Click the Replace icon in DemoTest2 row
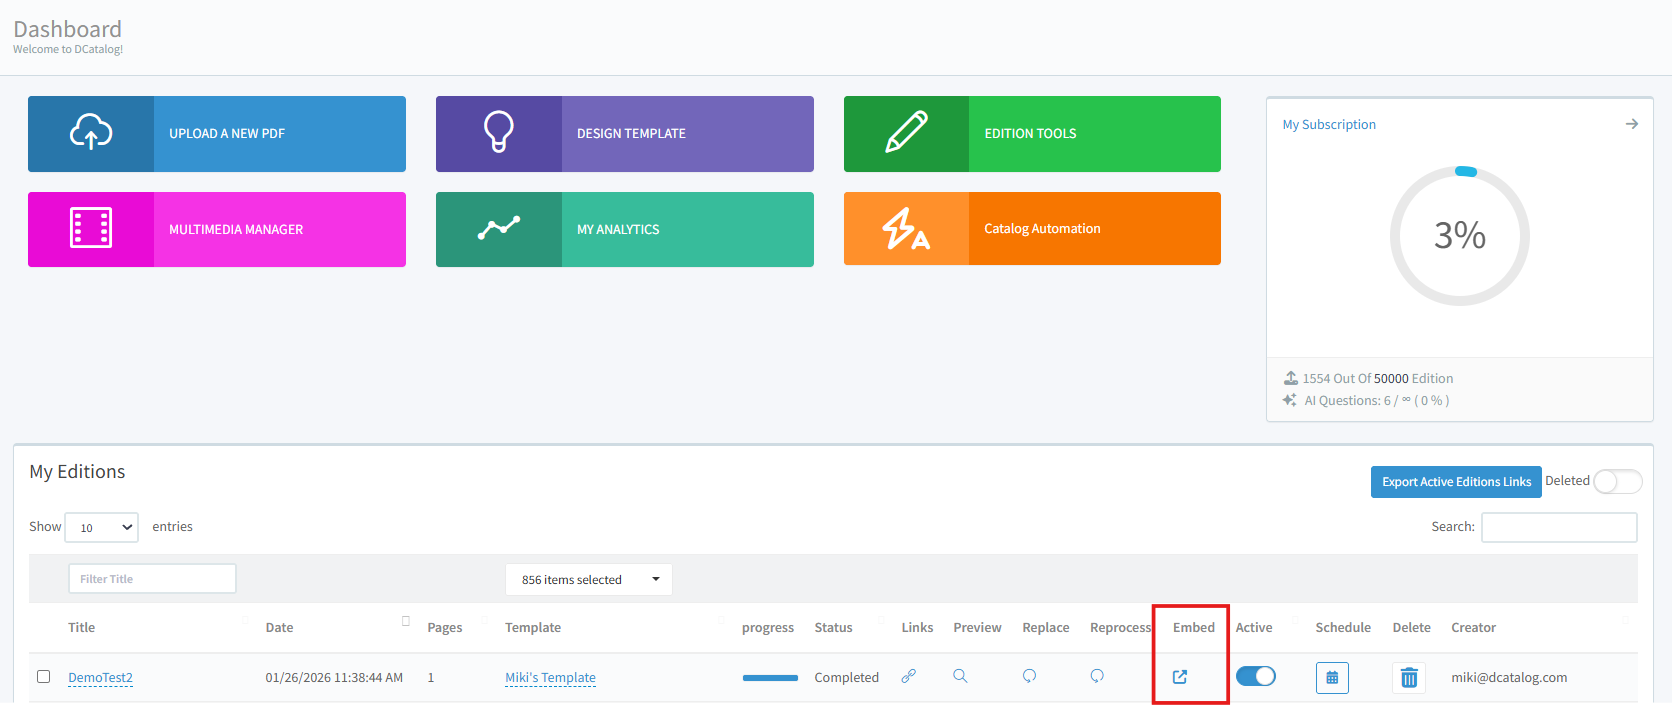 pos(1029,676)
